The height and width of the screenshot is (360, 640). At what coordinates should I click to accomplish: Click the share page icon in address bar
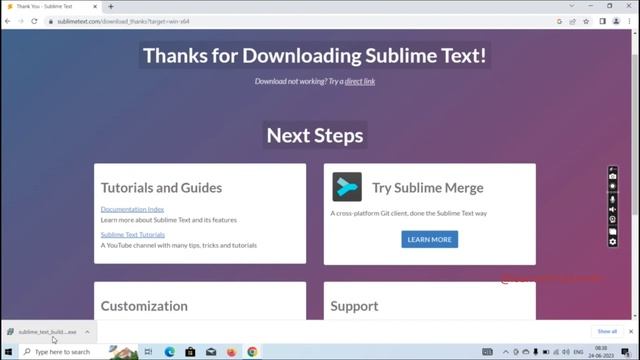pos(573,21)
